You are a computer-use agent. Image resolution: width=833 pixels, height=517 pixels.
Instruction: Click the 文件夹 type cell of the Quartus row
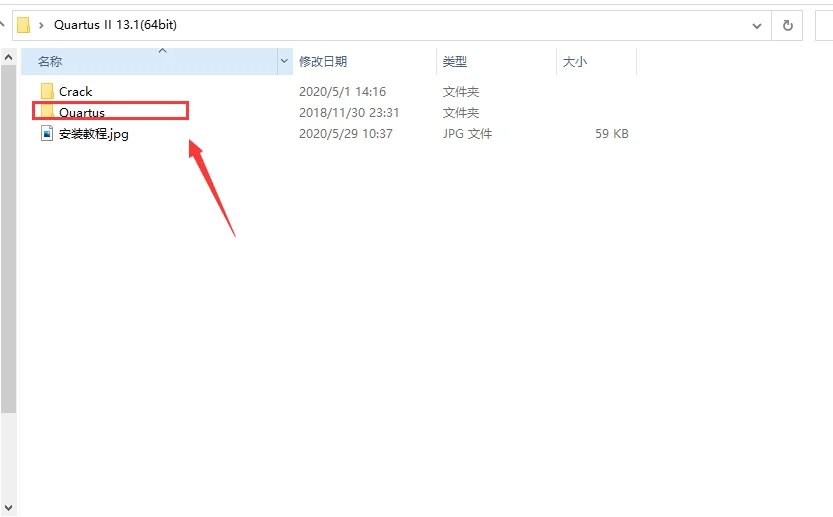click(461, 113)
